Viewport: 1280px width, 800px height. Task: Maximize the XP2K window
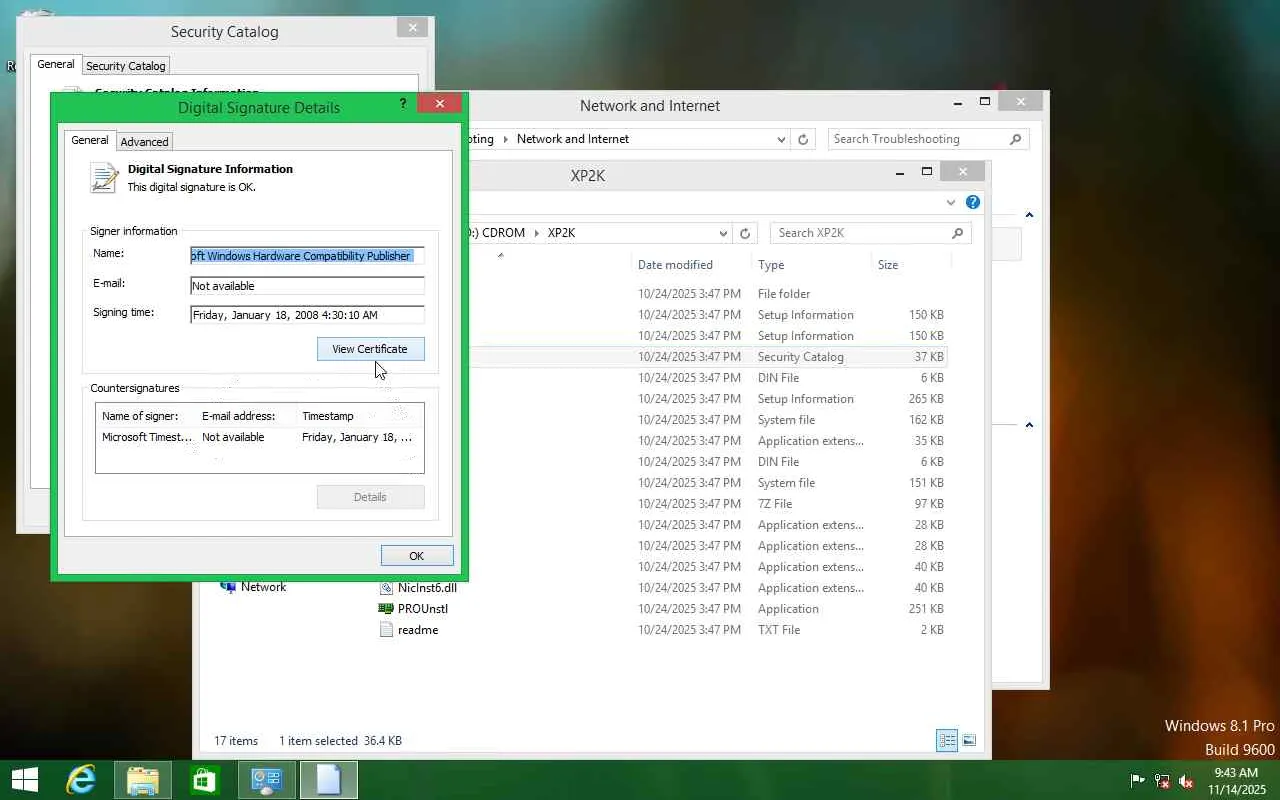[927, 172]
